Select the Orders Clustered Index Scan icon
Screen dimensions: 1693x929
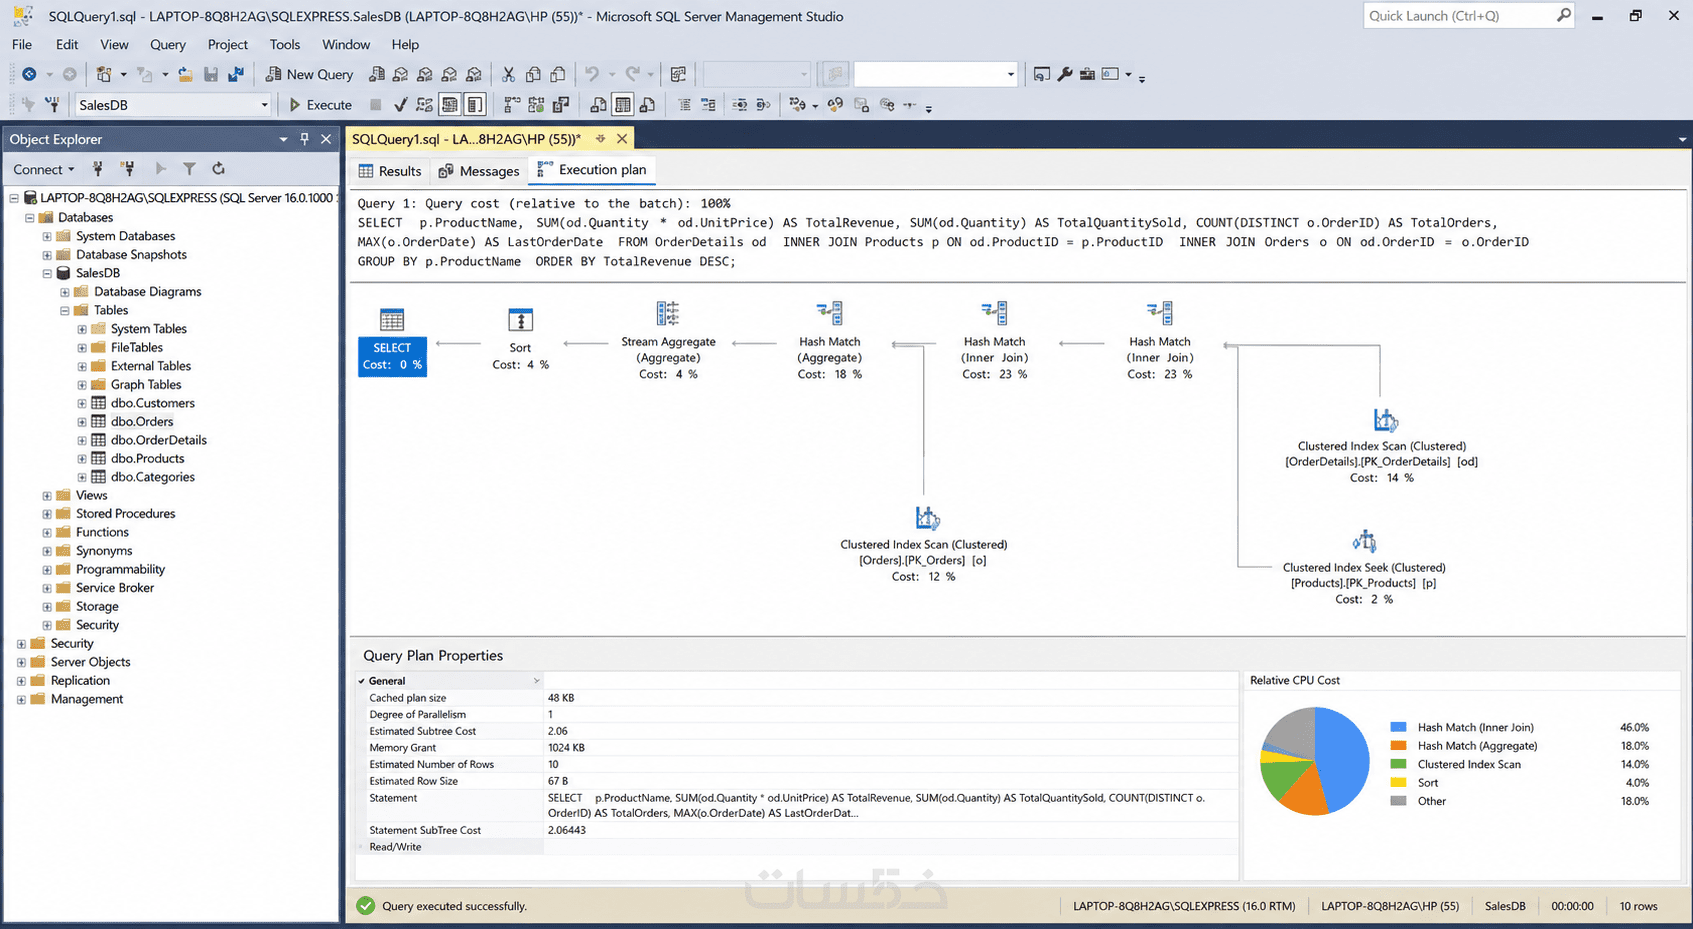[927, 517]
